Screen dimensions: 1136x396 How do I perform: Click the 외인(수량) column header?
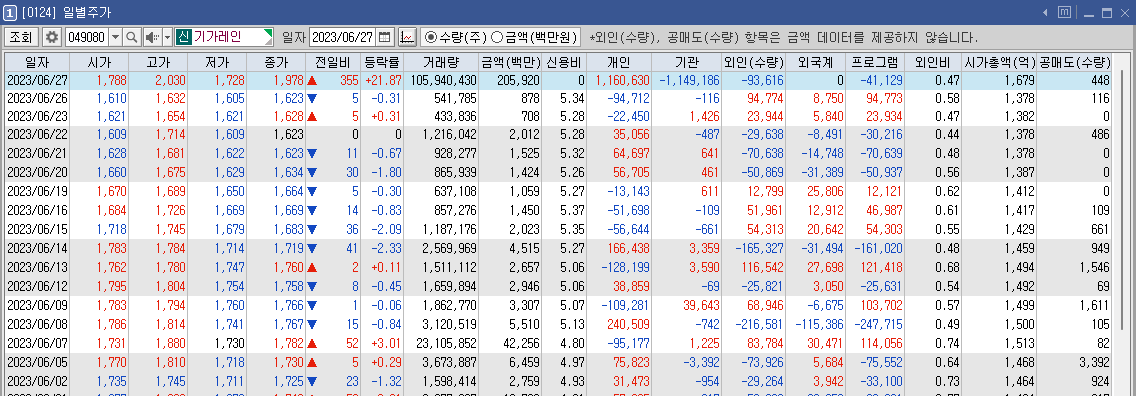[x=754, y=62]
